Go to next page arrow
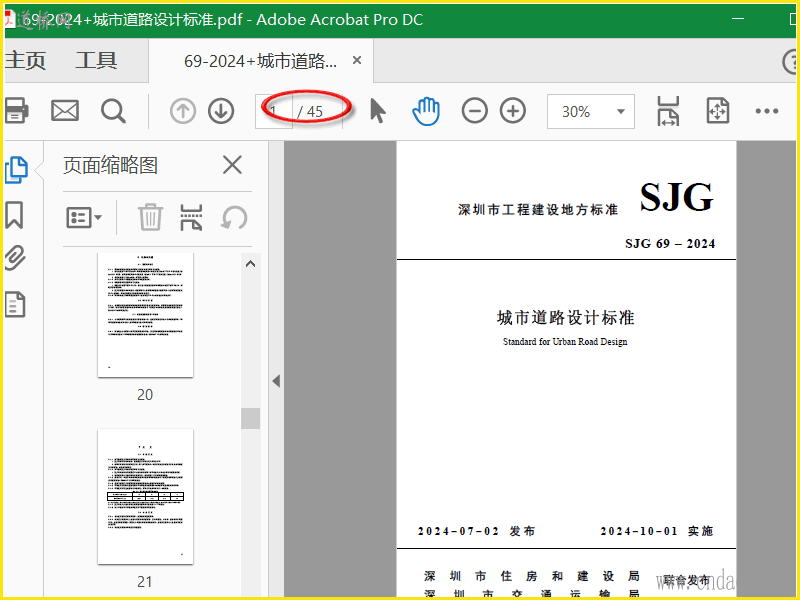This screenshot has height=600, width=800. tap(221, 111)
